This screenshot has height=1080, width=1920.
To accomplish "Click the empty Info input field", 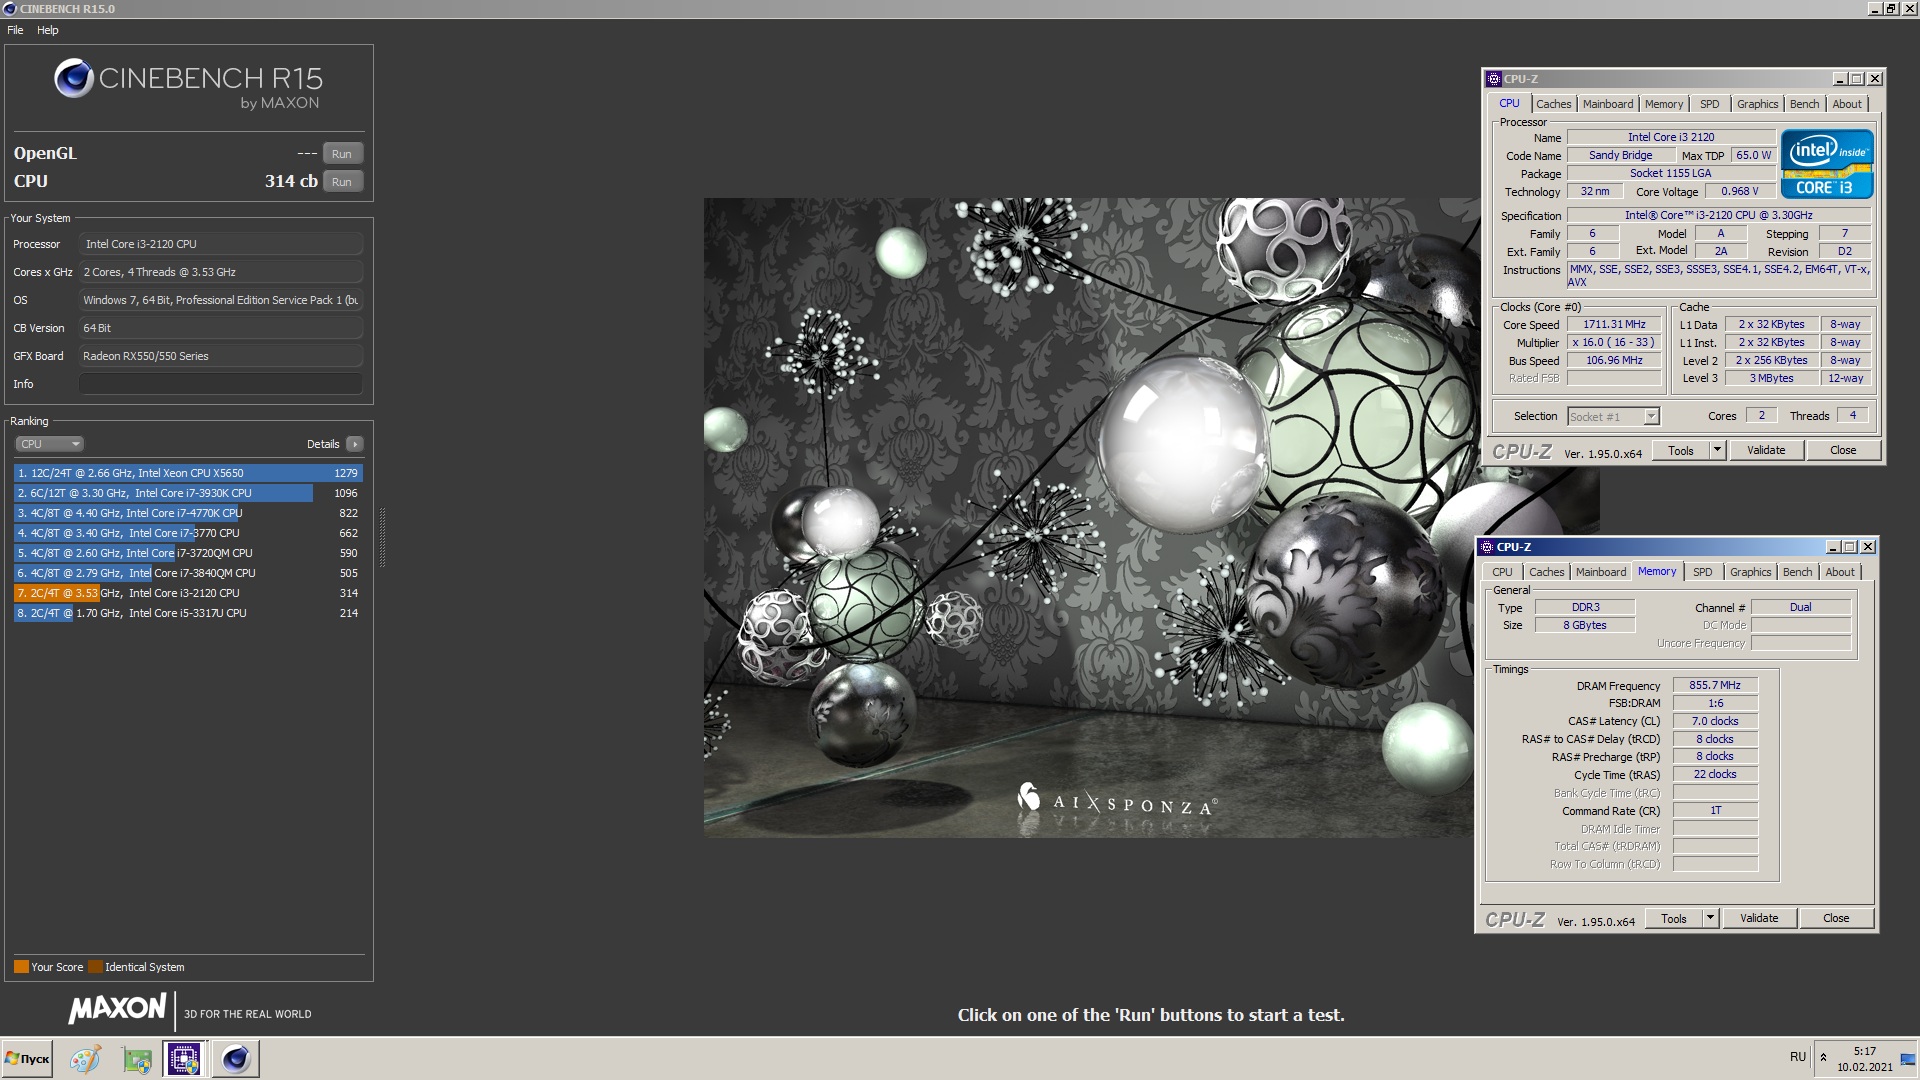I will pos(221,384).
